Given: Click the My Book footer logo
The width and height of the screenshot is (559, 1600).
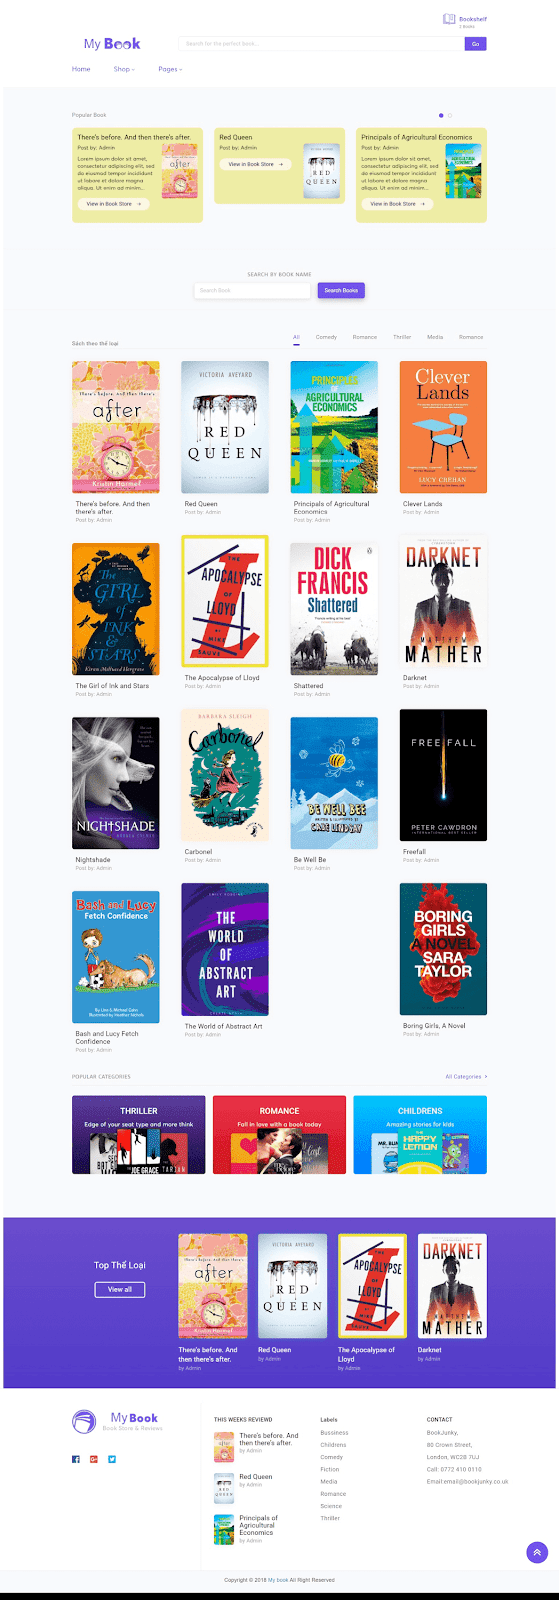Looking at the screenshot, I should (117, 1421).
